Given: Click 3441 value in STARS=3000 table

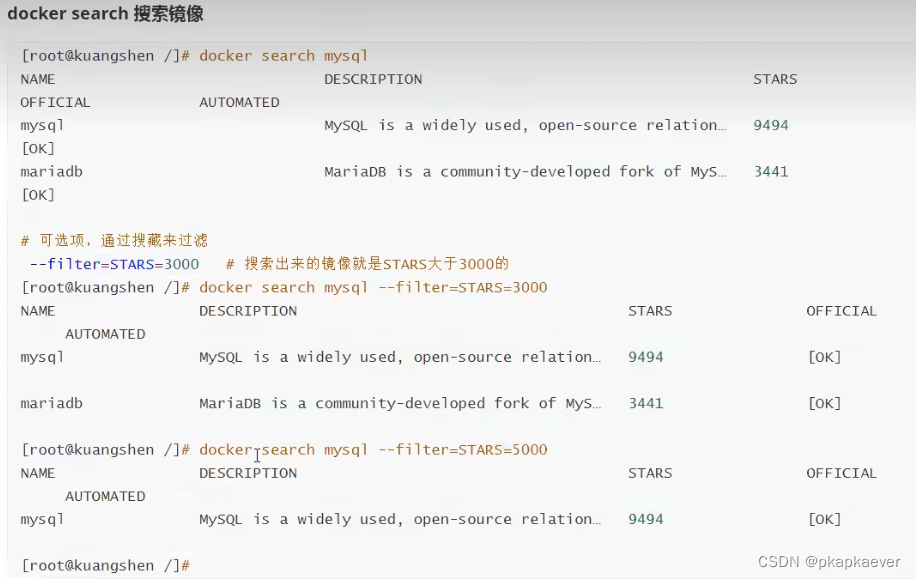Looking at the screenshot, I should click(646, 404).
